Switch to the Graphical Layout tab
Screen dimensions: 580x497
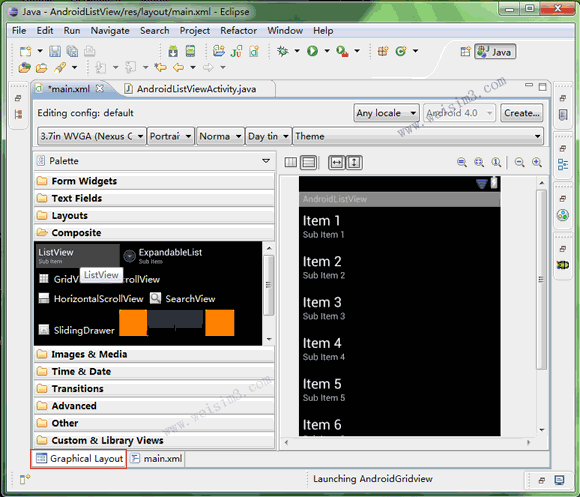point(79,459)
